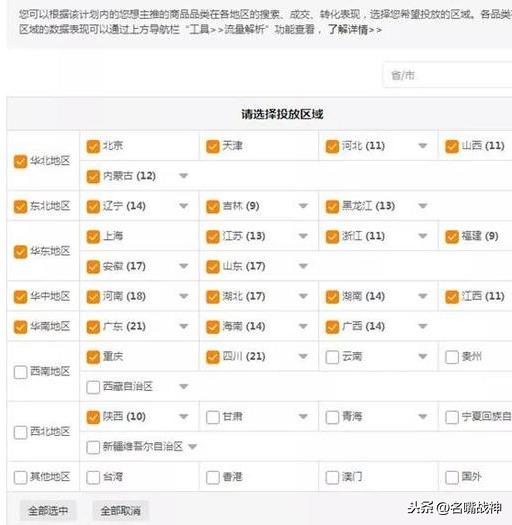Check the 新疆维吾尔自治区 checkbox
The width and height of the screenshot is (512, 525).
coord(93,447)
